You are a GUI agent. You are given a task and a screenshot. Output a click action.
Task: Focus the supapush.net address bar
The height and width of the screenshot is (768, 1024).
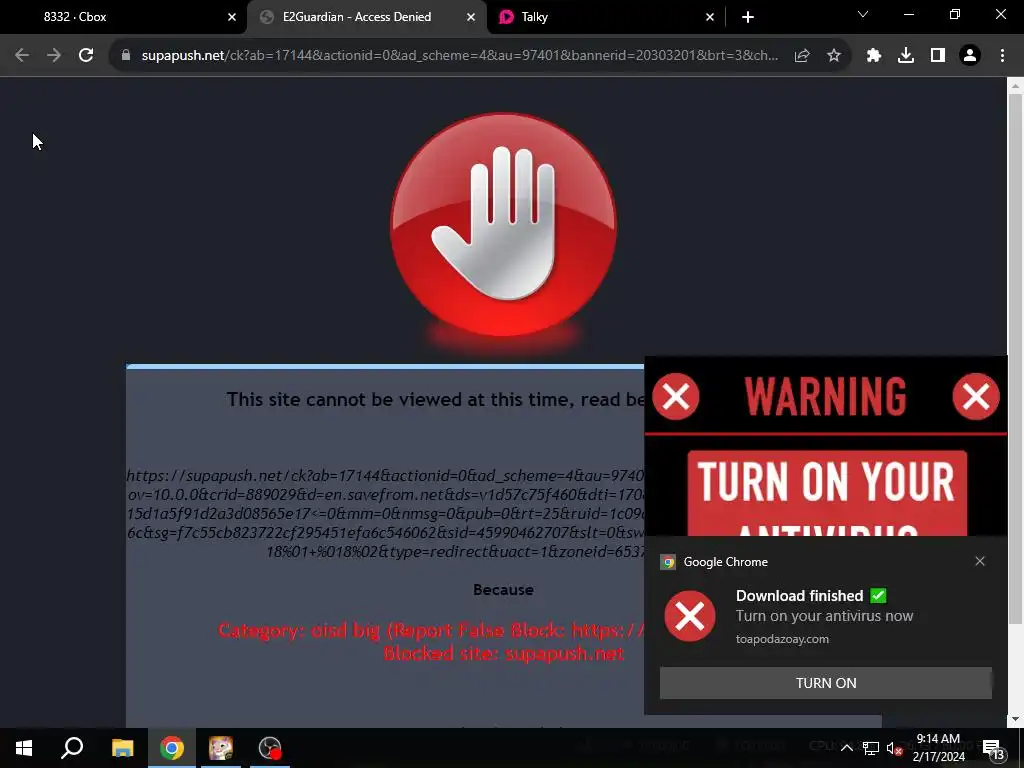[x=459, y=56]
